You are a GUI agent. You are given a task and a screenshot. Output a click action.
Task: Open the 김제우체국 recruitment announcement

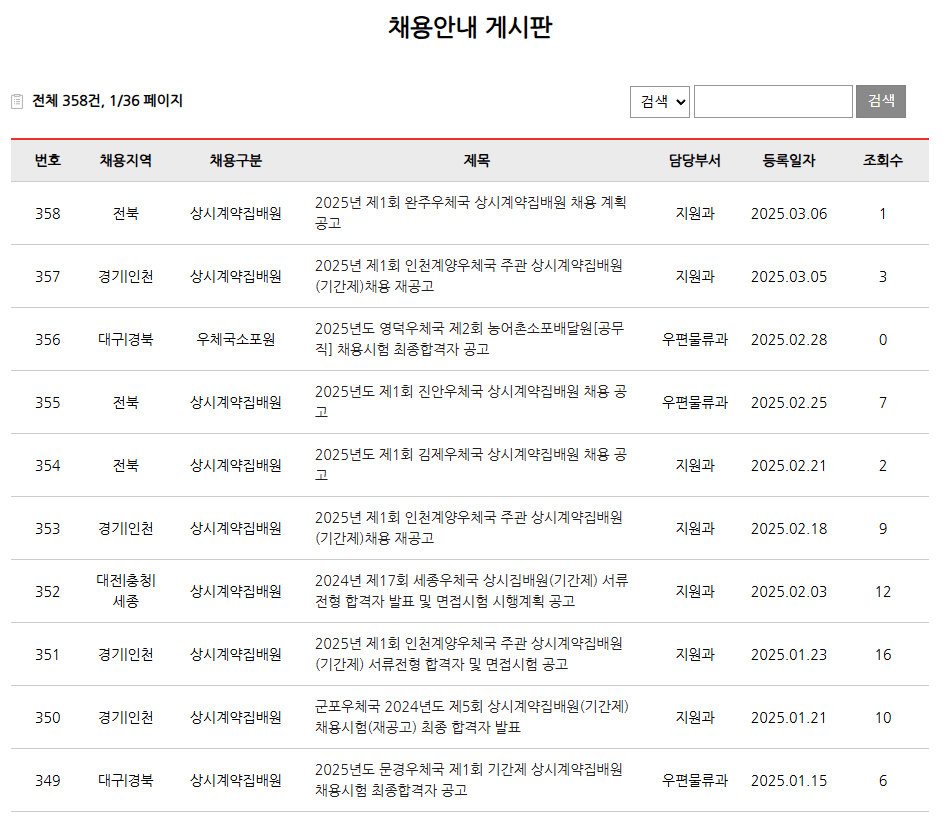(470, 466)
